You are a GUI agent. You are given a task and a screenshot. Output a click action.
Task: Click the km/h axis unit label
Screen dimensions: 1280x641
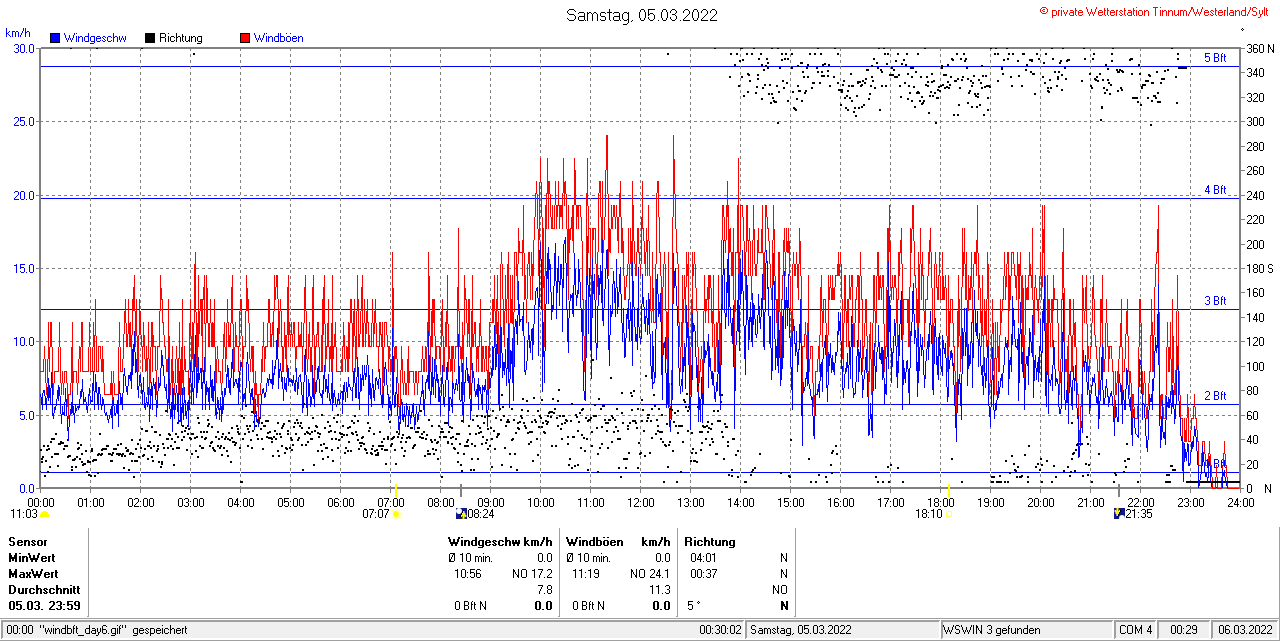pyautogui.click(x=18, y=33)
